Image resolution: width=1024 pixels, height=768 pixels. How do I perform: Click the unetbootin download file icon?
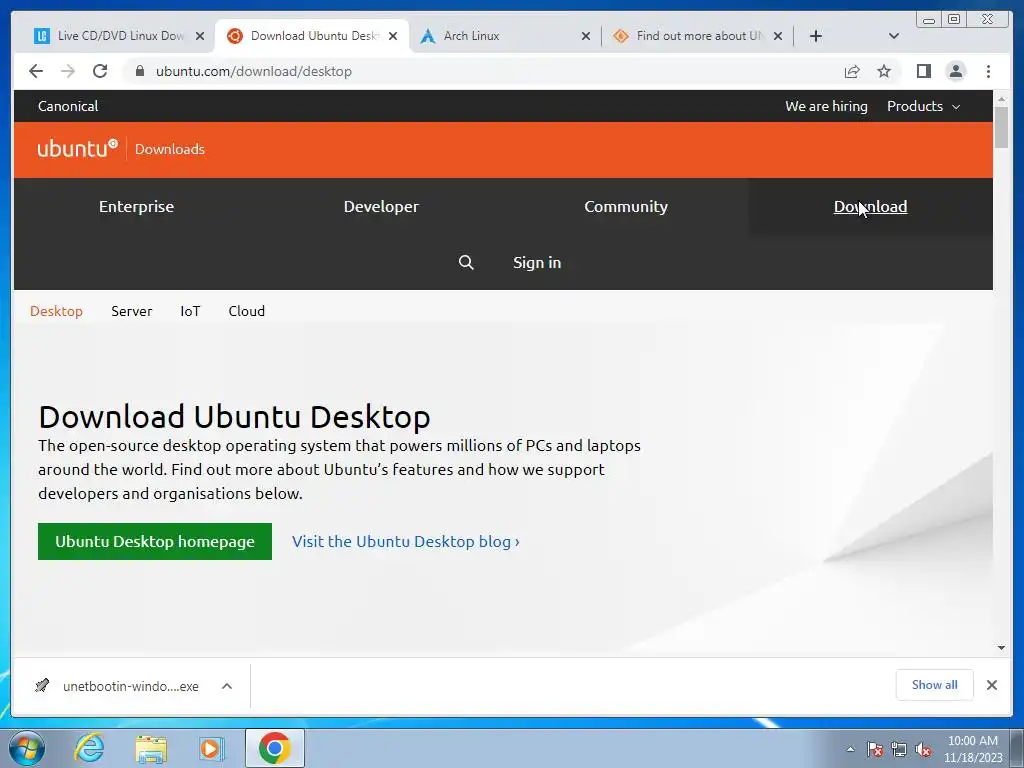coord(42,686)
